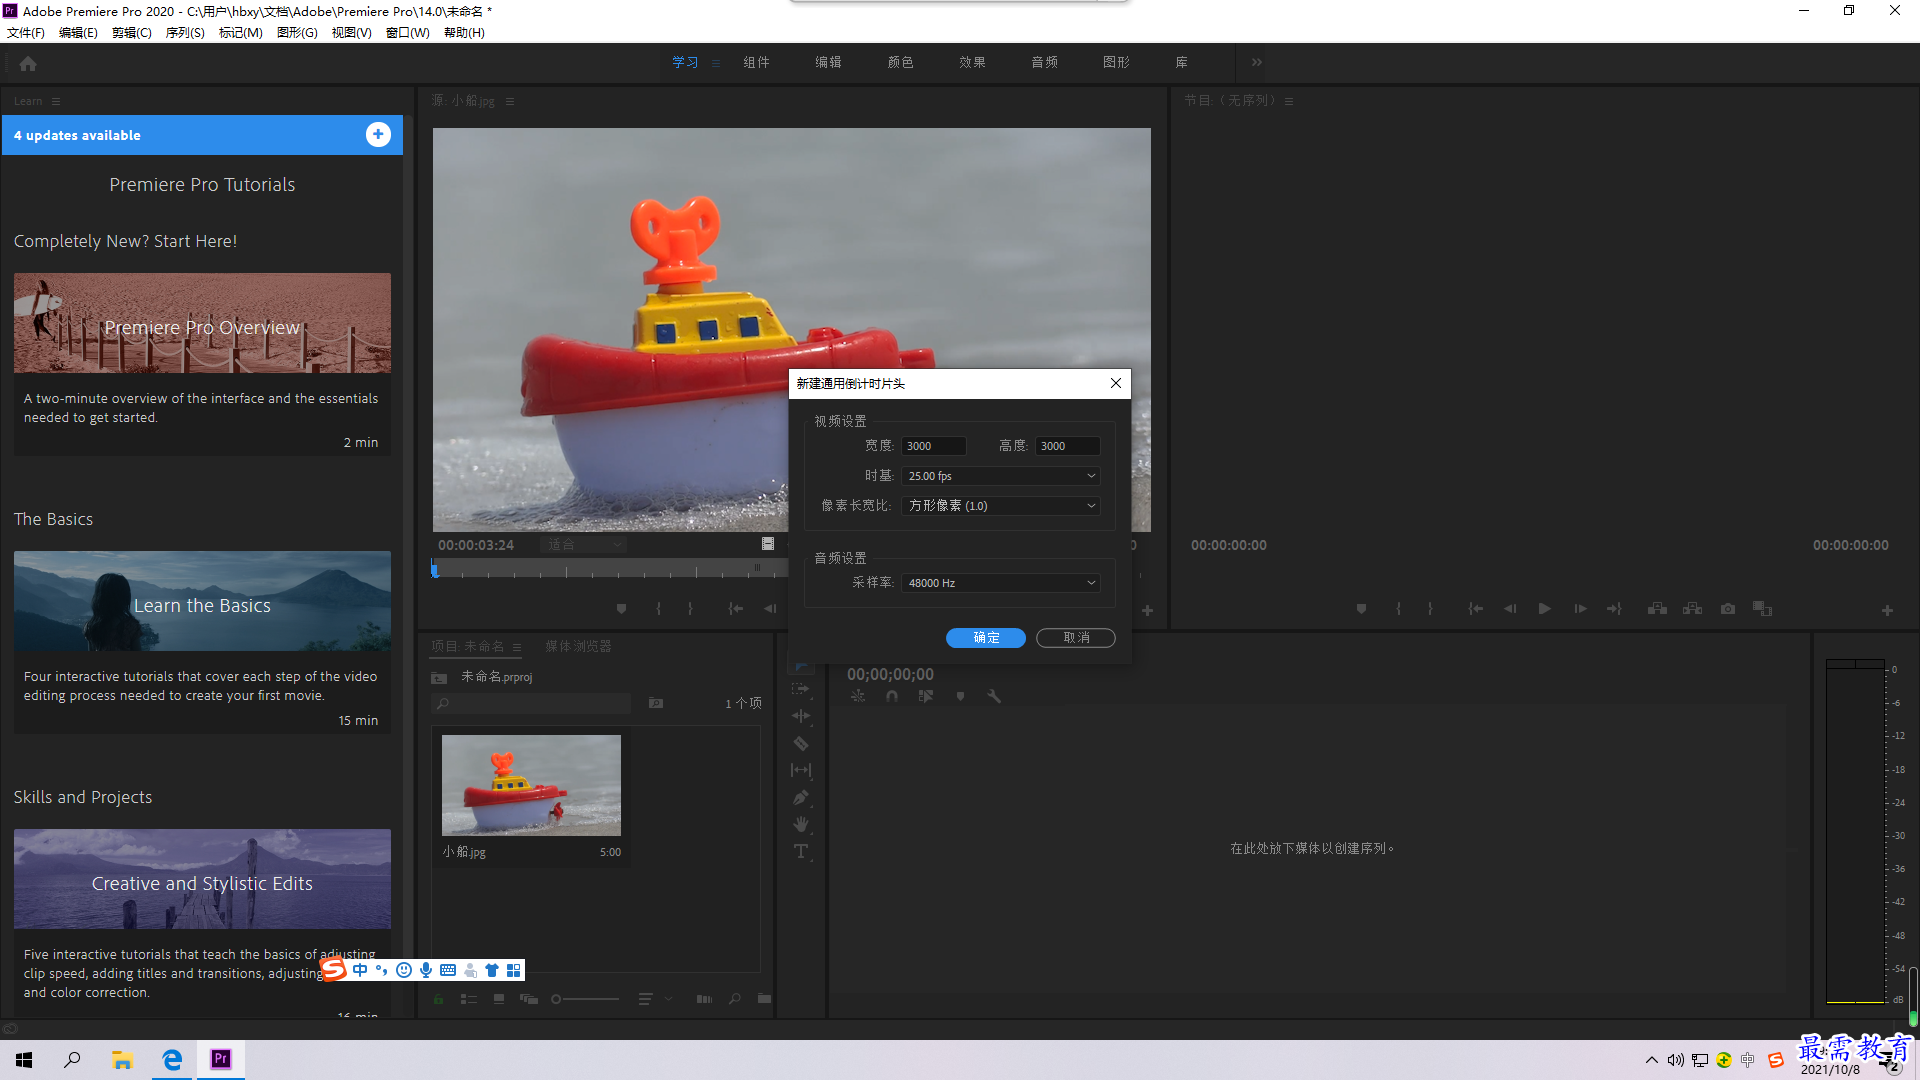Open sort icons dropdown in Project panel
The image size is (1920, 1080).
[x=654, y=998]
